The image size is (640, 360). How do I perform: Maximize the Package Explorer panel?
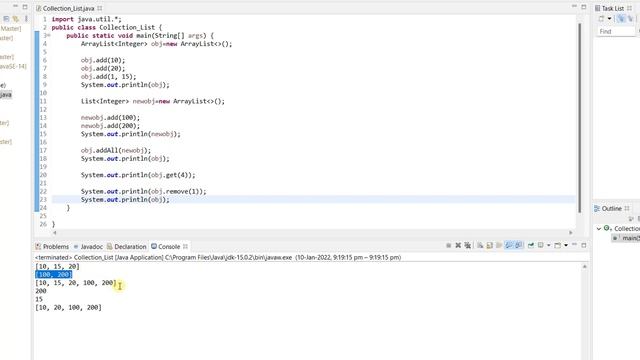pos(24,7)
